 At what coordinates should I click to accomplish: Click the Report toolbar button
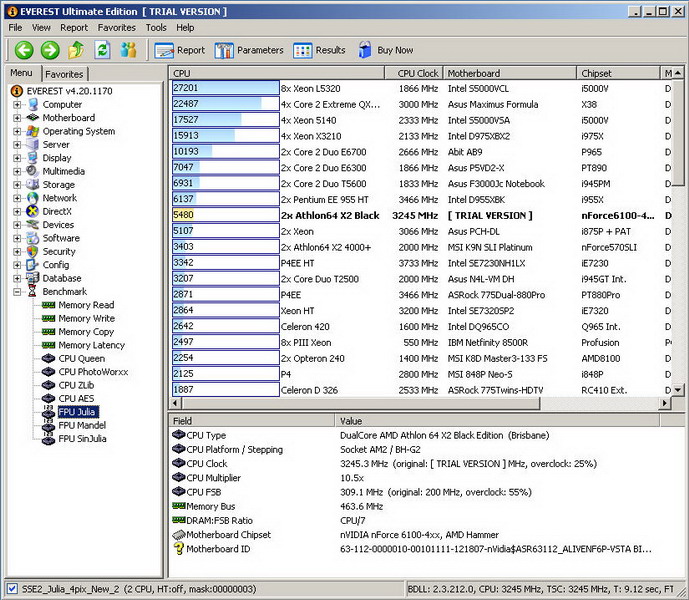[x=180, y=50]
